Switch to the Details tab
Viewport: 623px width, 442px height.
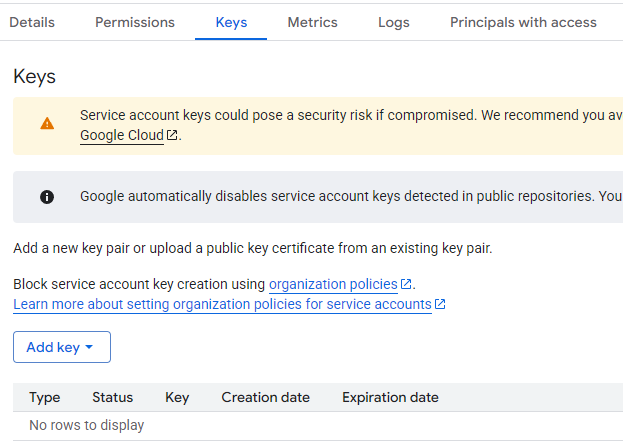[32, 22]
